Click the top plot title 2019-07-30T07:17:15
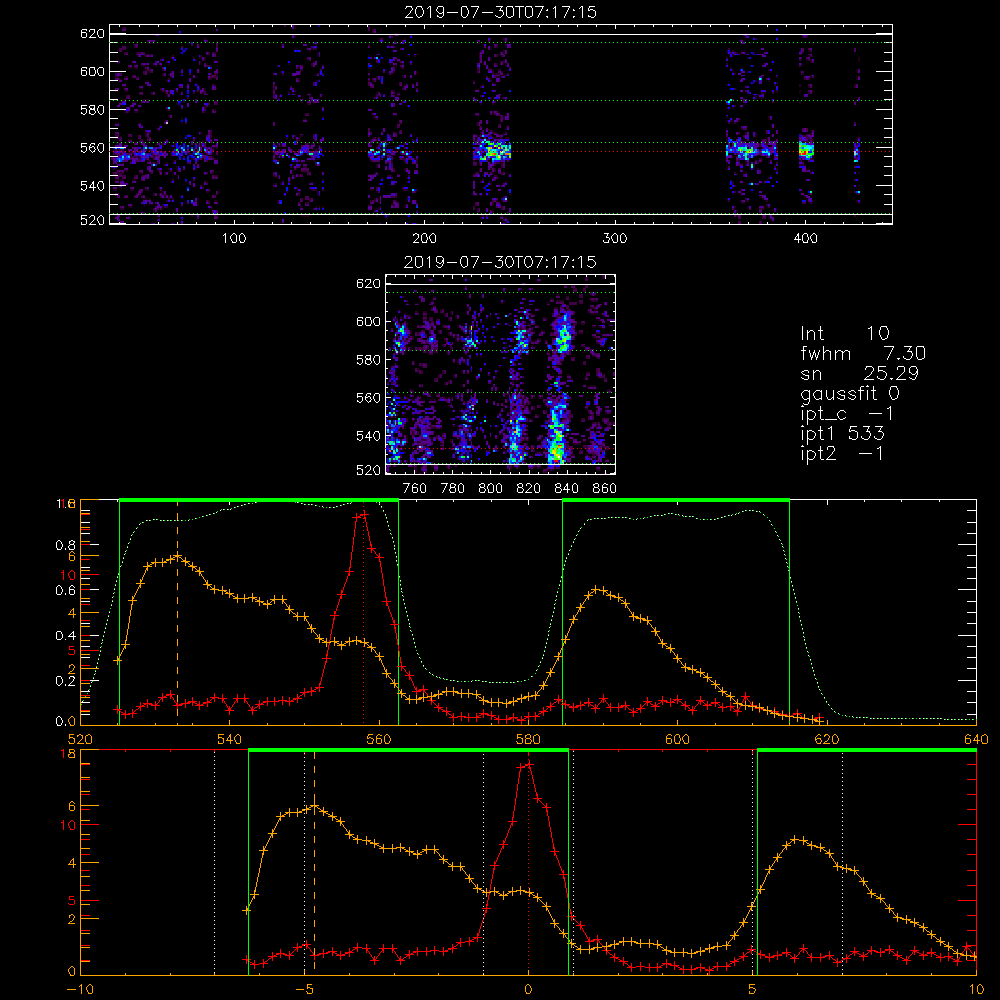 pyautogui.click(x=501, y=12)
